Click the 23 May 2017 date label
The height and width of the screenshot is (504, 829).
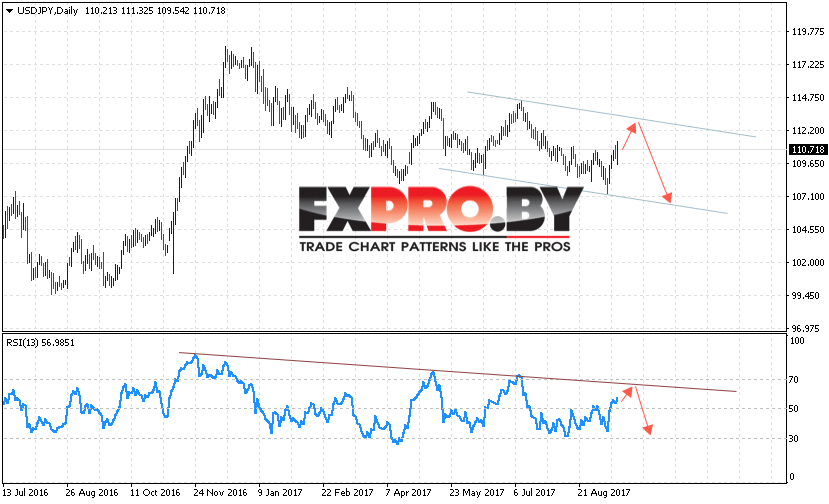point(477,492)
